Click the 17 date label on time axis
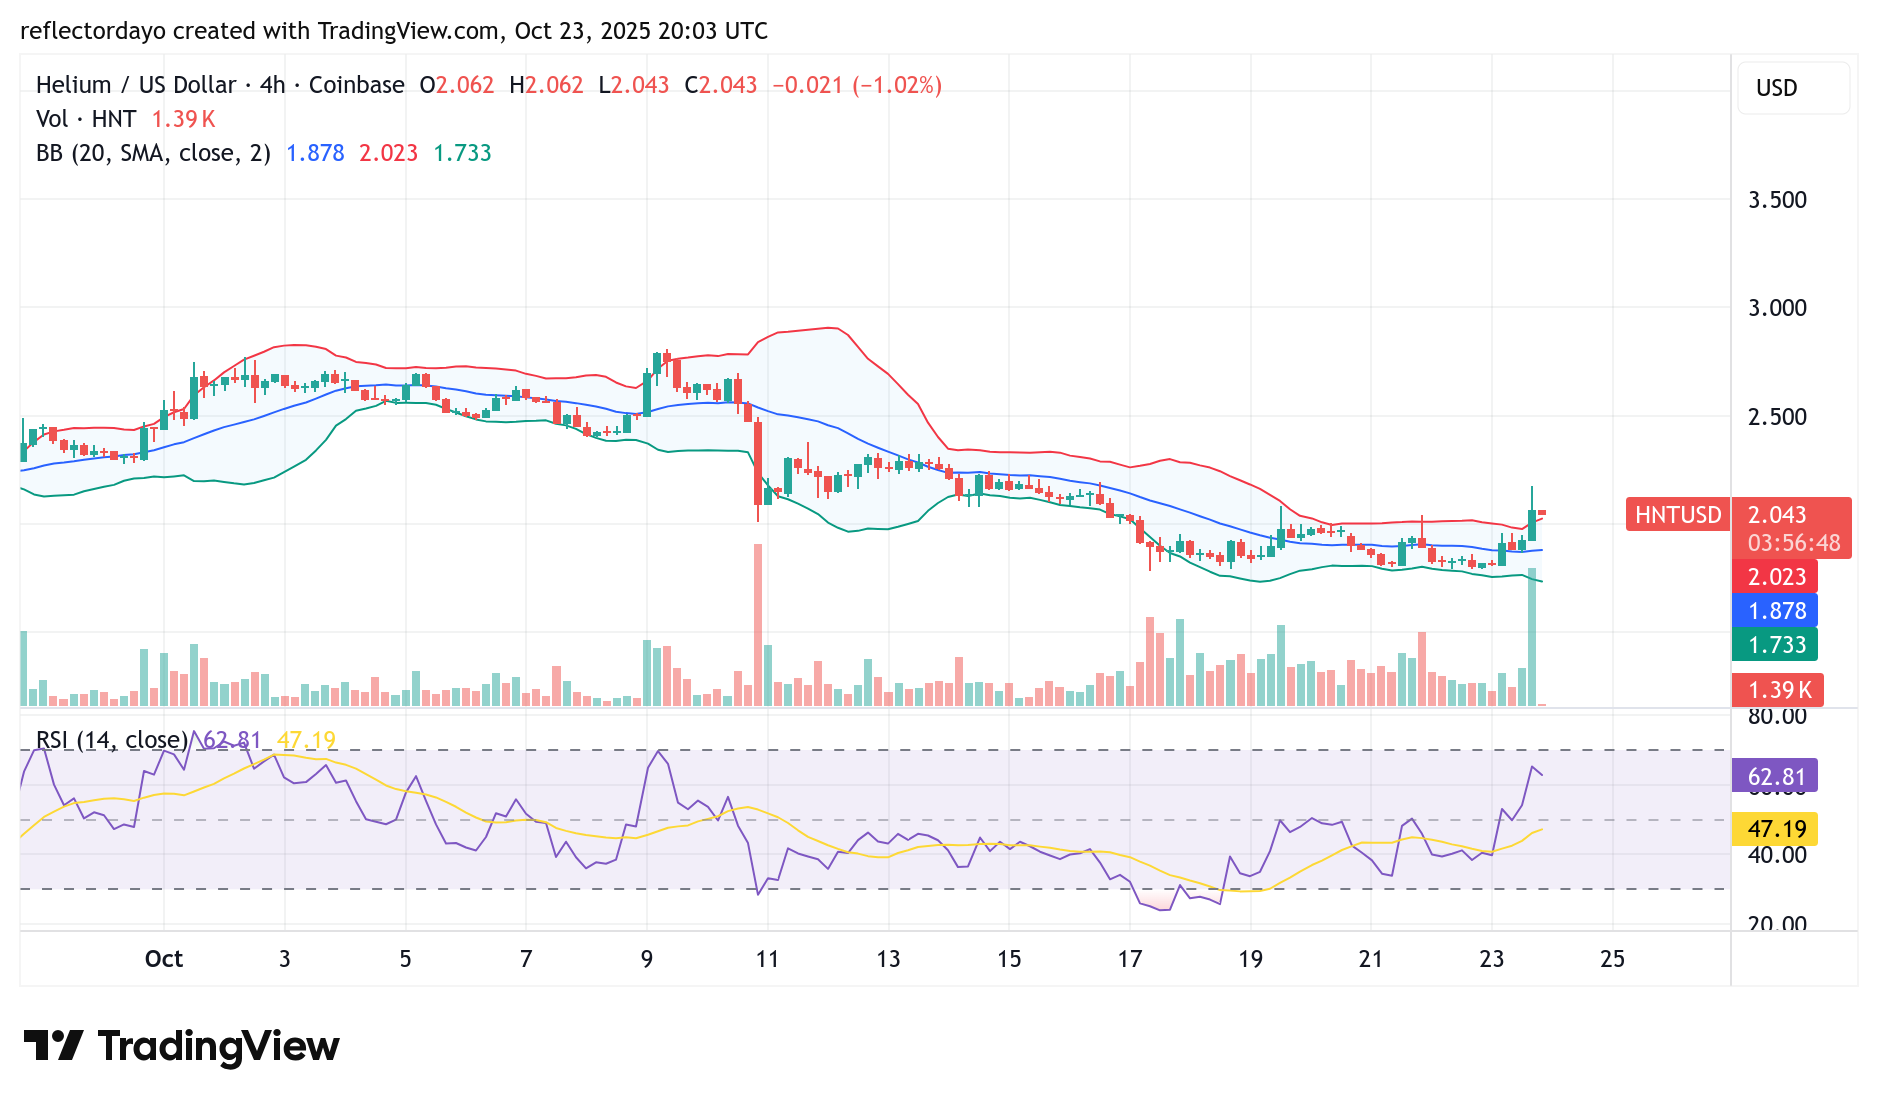 click(1130, 959)
